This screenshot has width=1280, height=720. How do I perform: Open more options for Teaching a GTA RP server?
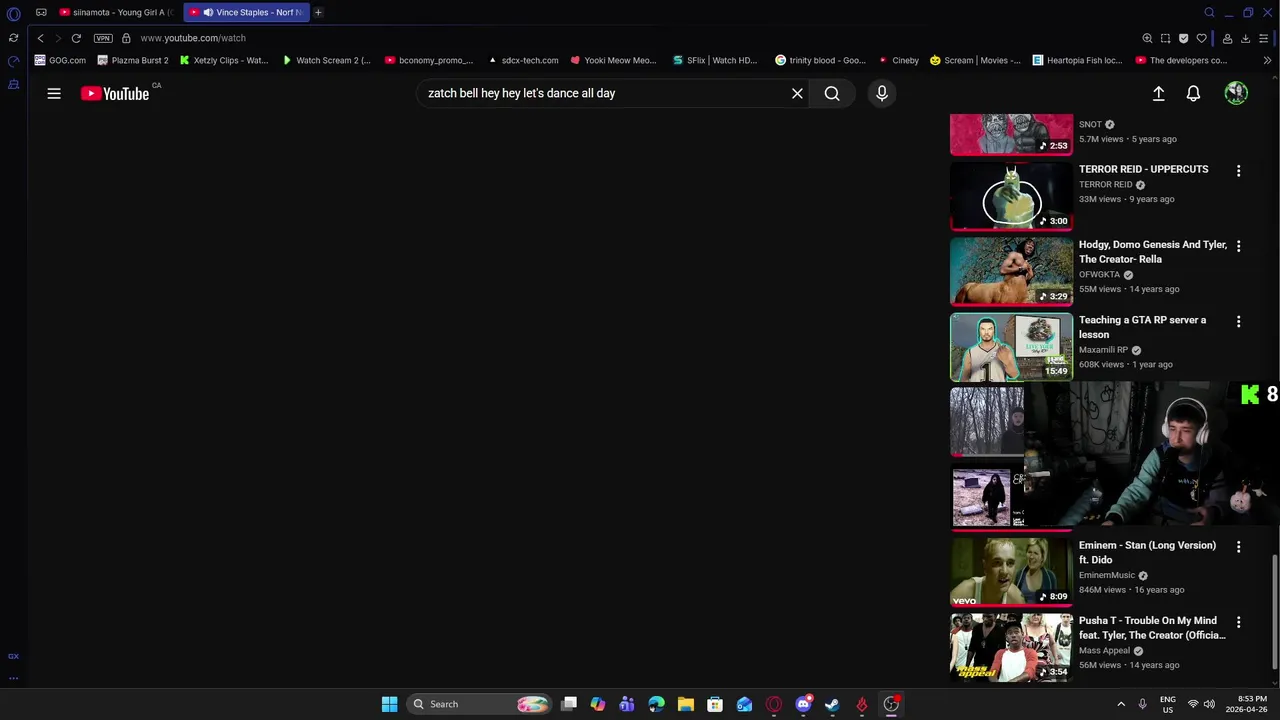pyautogui.click(x=1238, y=322)
